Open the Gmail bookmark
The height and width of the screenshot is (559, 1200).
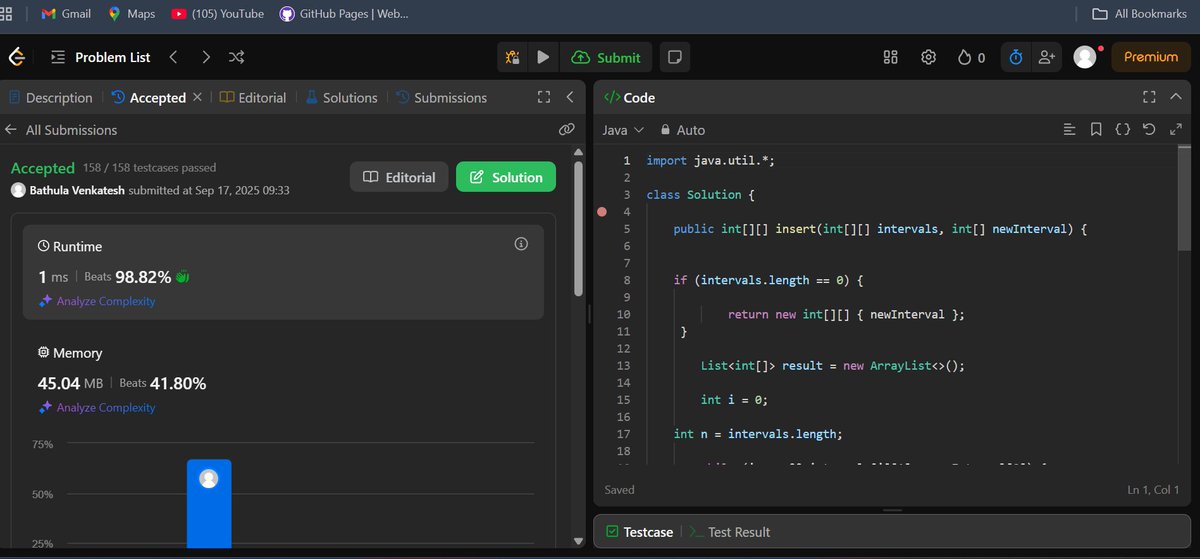pos(66,14)
